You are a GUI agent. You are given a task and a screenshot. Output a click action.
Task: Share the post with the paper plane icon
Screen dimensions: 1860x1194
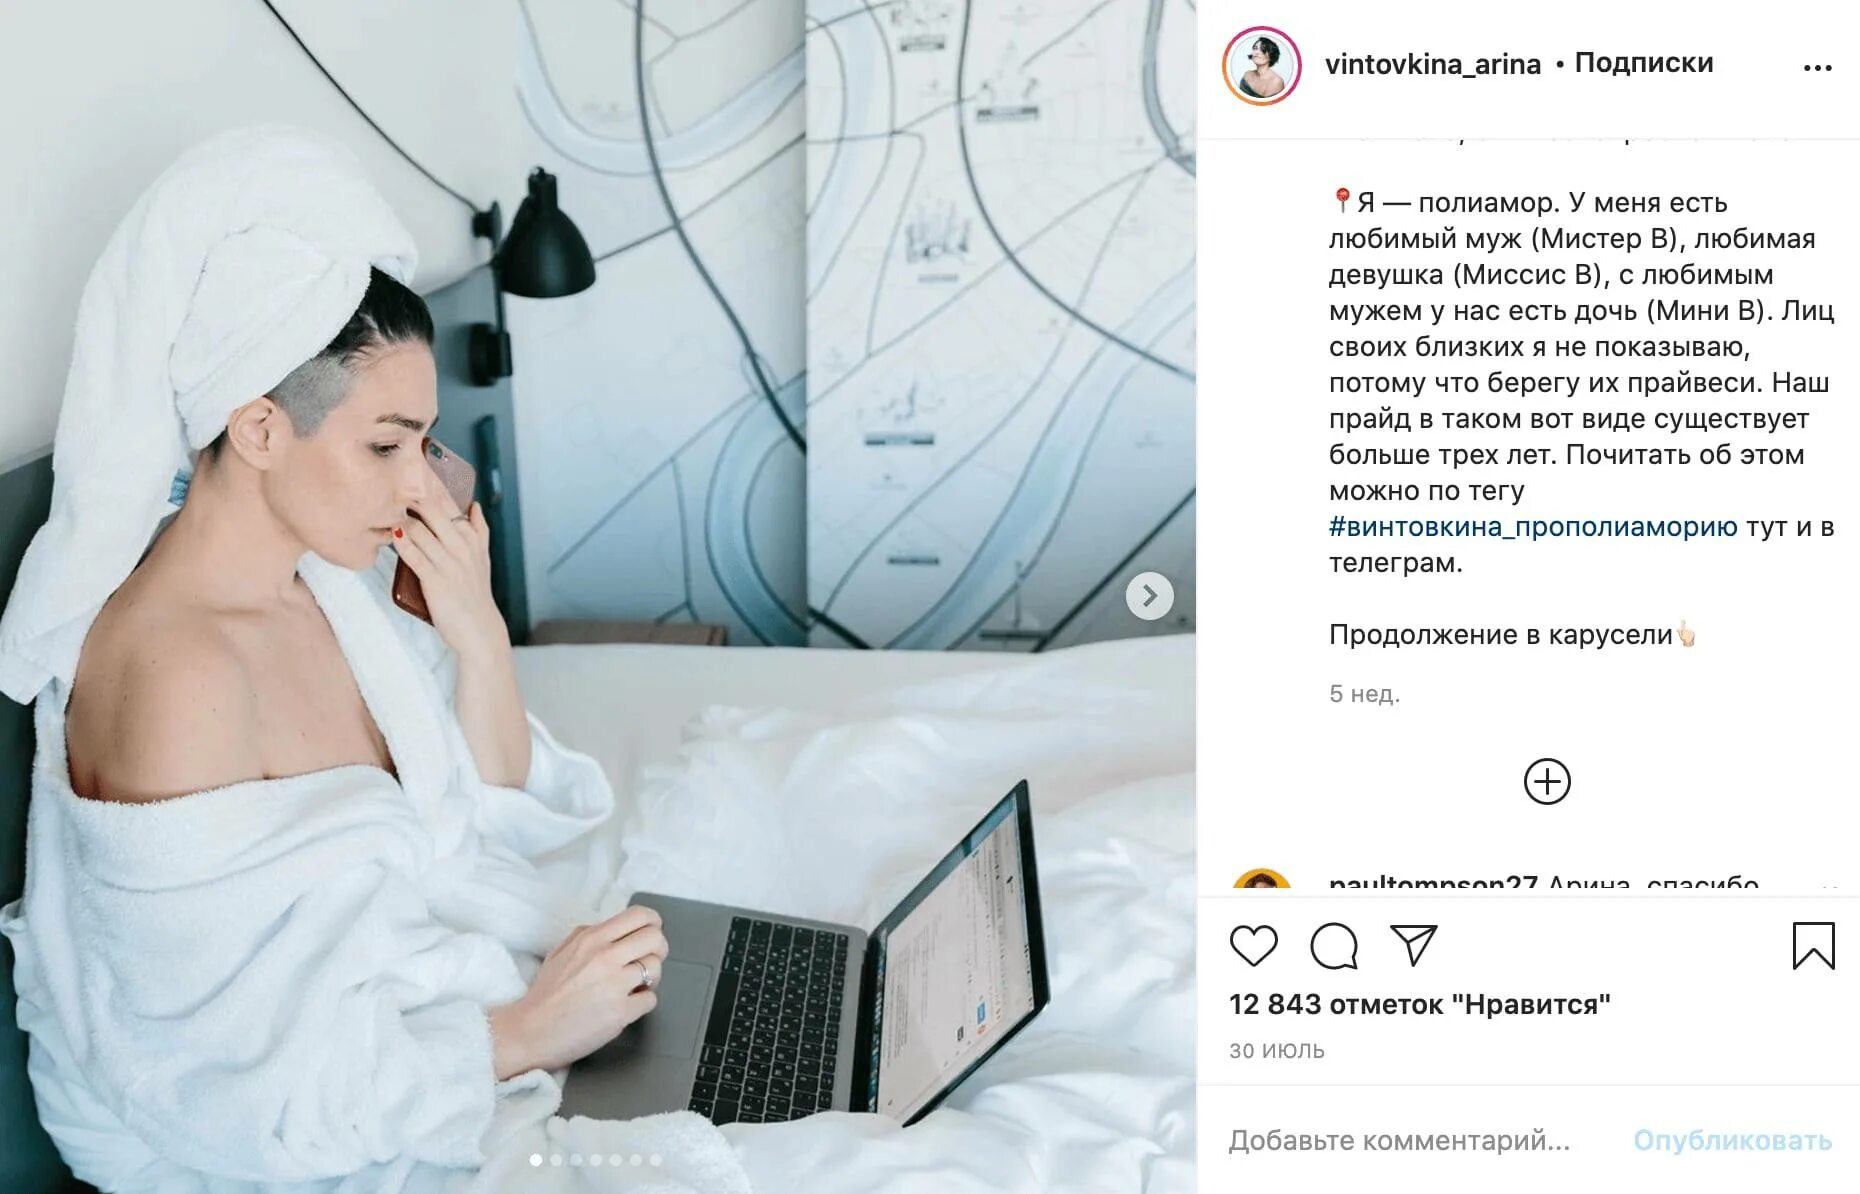pos(1414,945)
